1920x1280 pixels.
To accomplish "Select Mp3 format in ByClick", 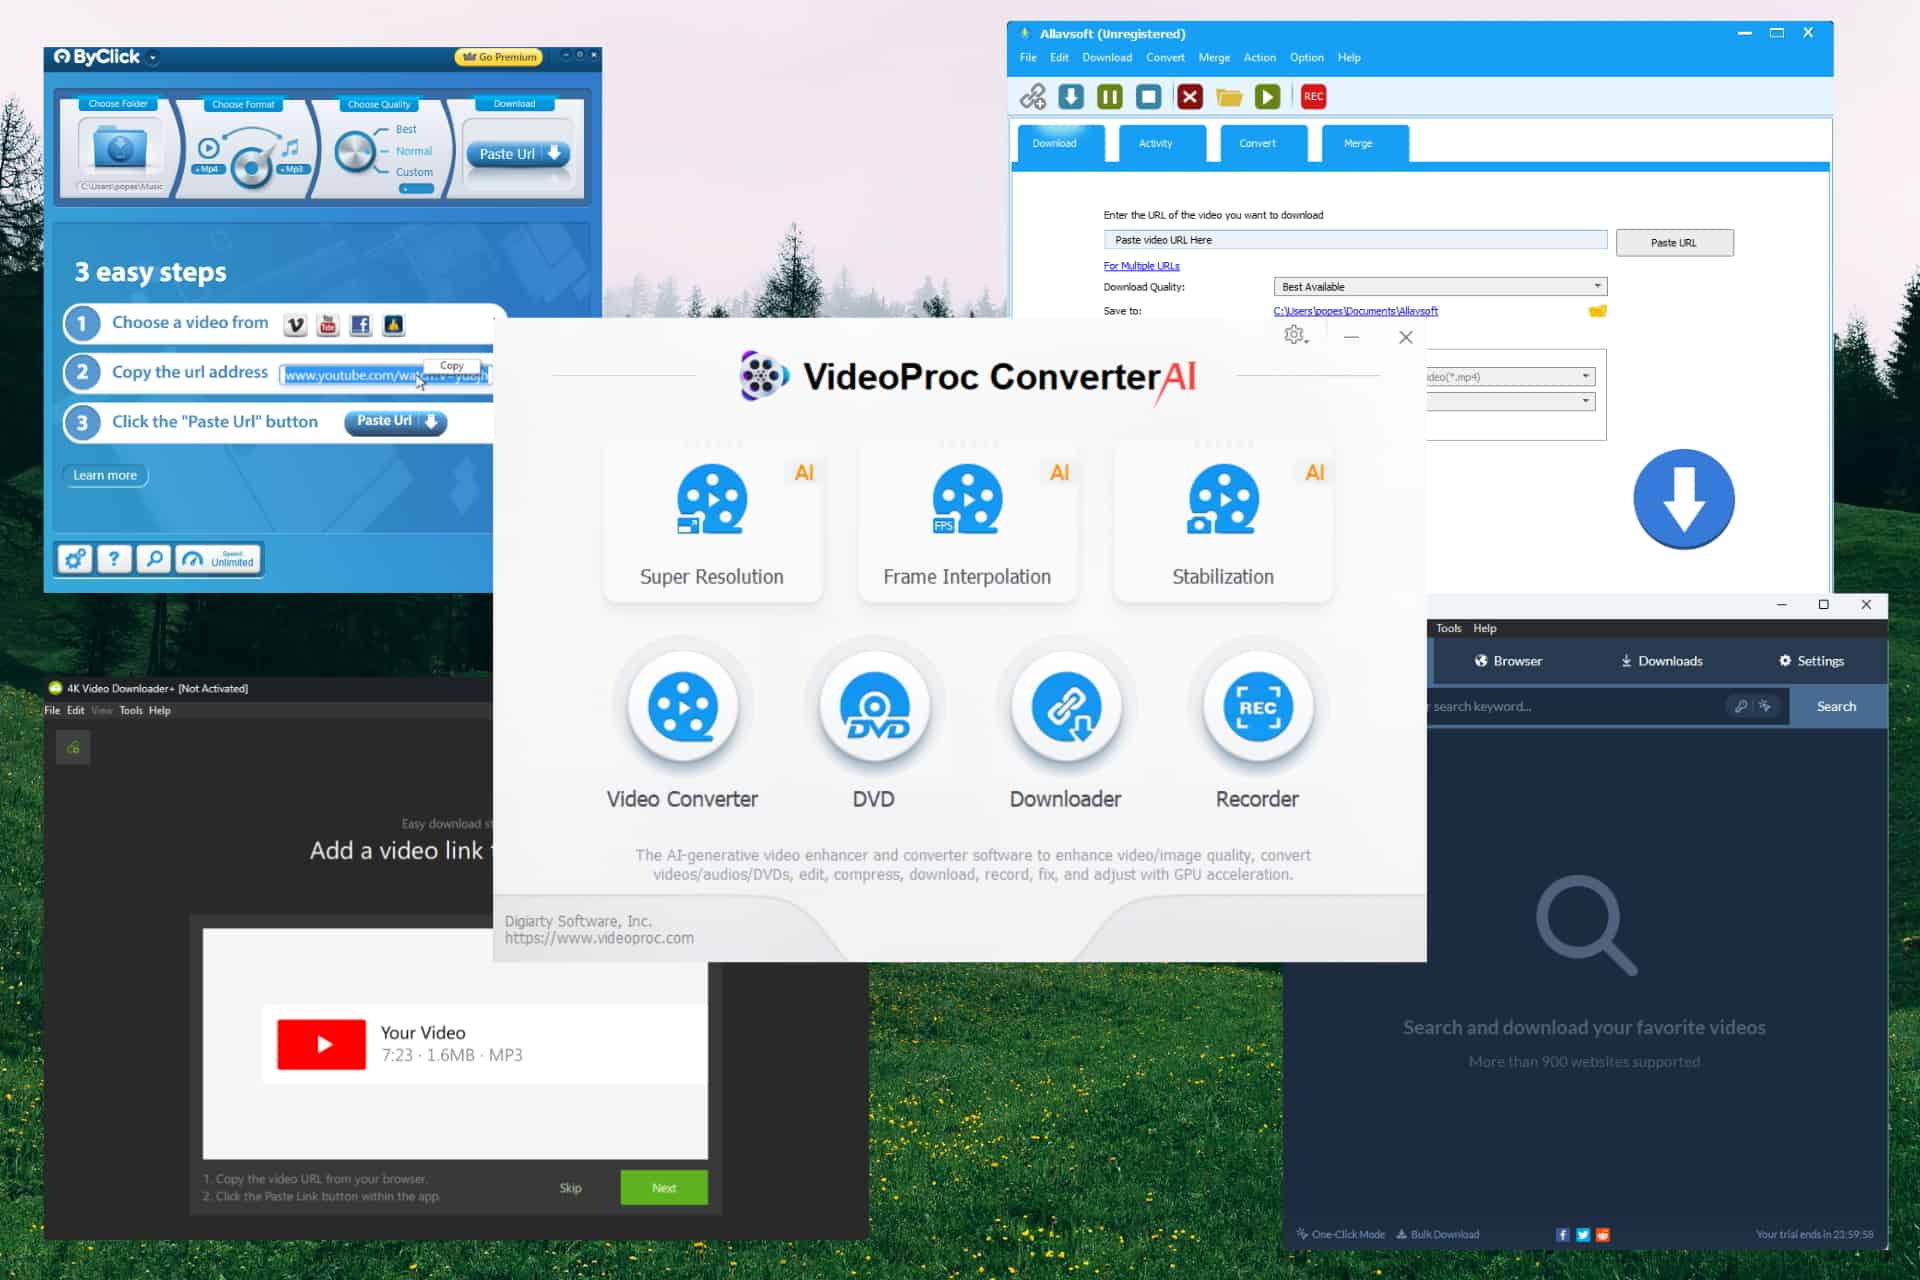I will coord(292,169).
